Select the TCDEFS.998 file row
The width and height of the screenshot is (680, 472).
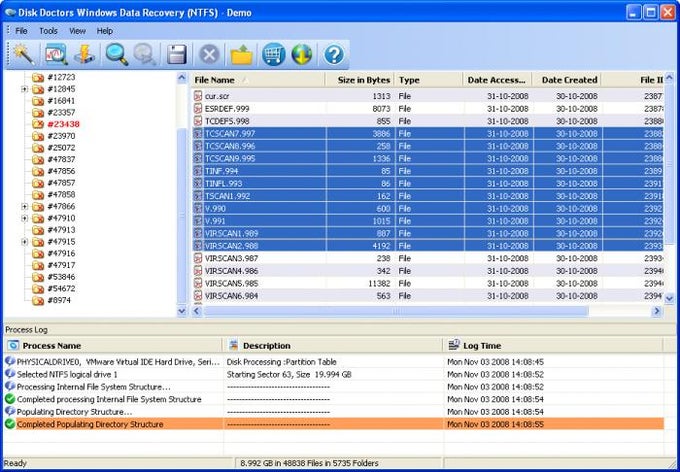(427, 121)
